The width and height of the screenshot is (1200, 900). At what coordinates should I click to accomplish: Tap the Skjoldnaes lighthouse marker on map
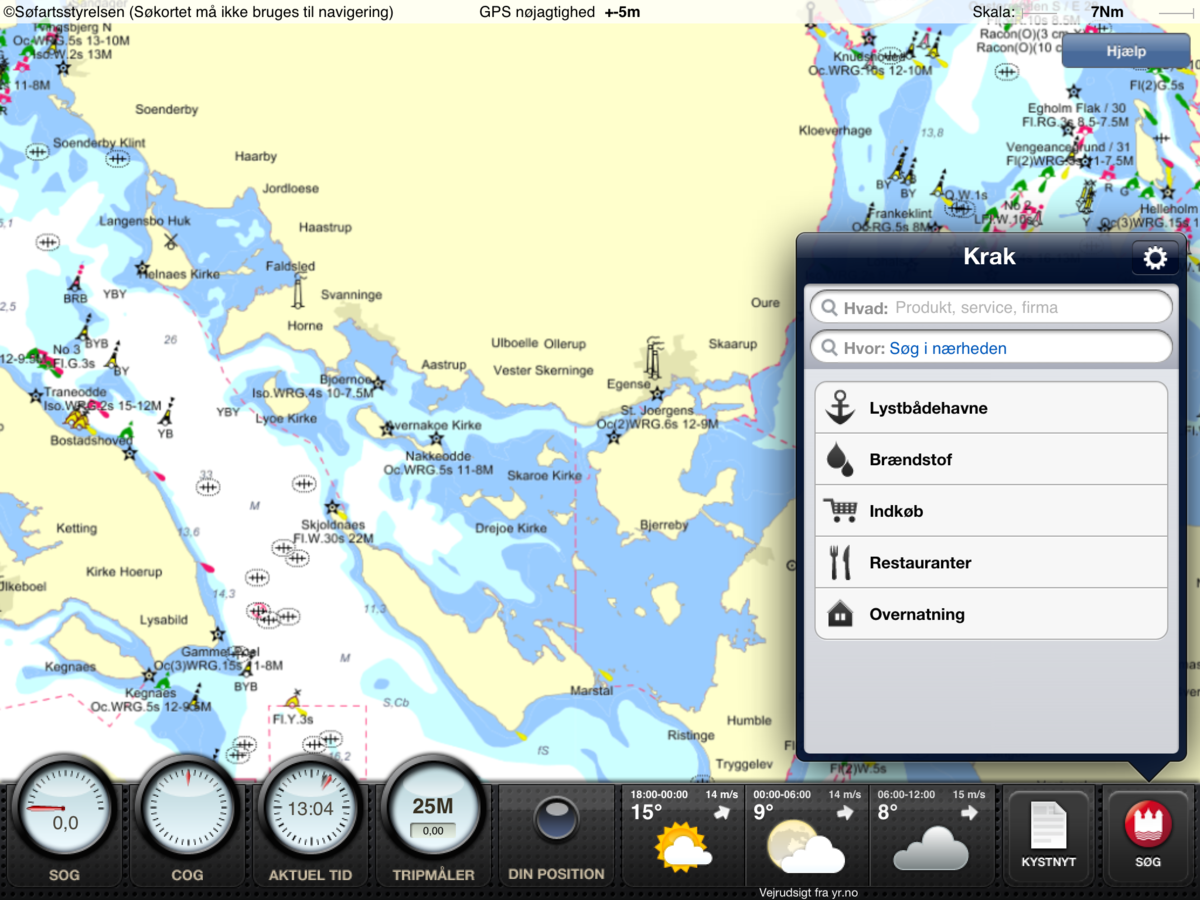332,508
